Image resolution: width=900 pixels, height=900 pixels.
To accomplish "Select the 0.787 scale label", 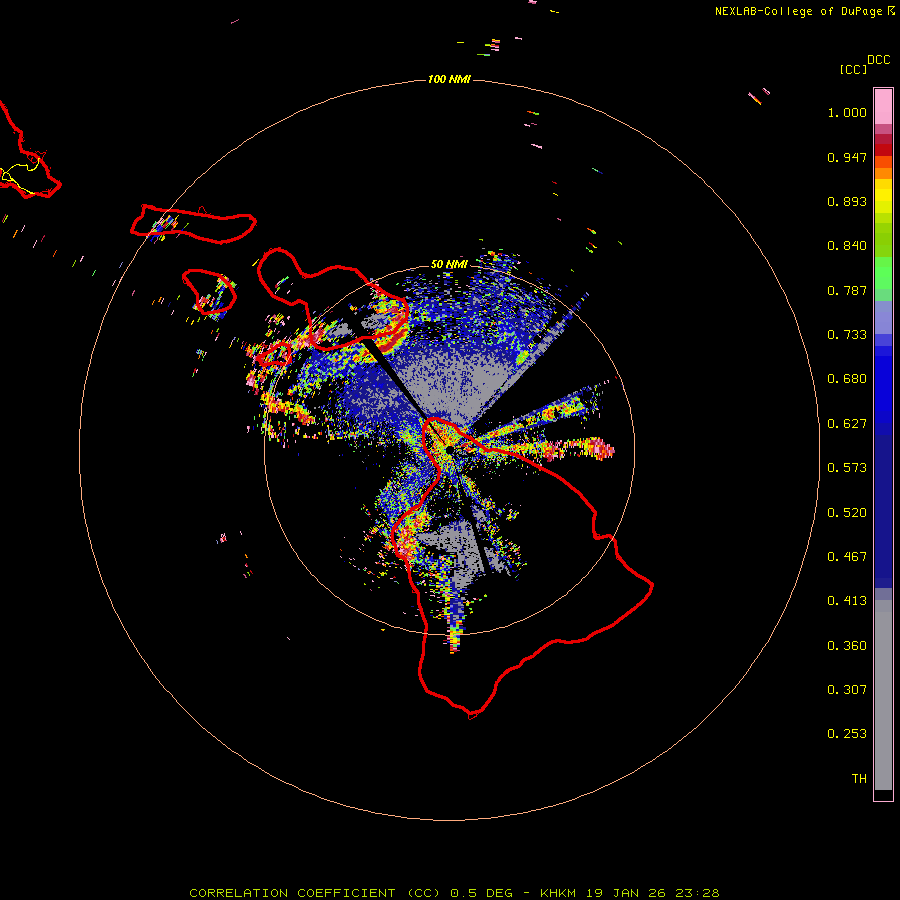I will pyautogui.click(x=847, y=290).
